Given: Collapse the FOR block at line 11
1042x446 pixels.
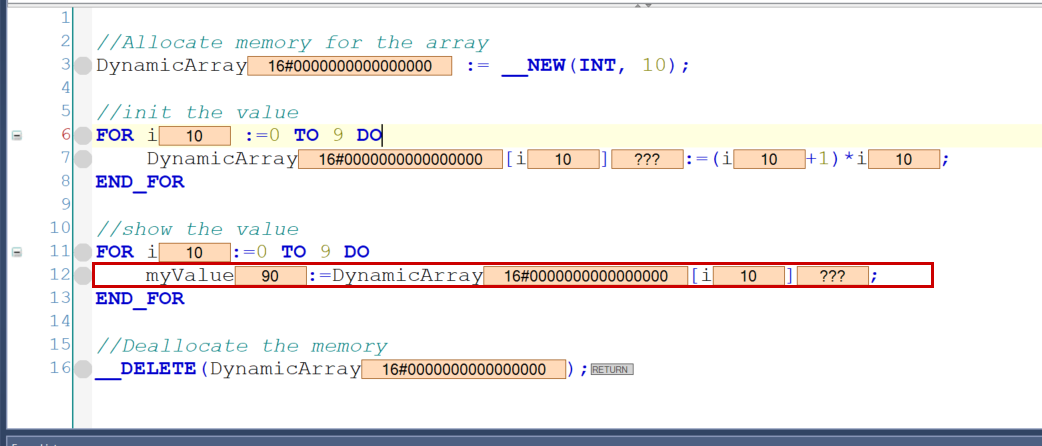Looking at the screenshot, I should point(17,252).
